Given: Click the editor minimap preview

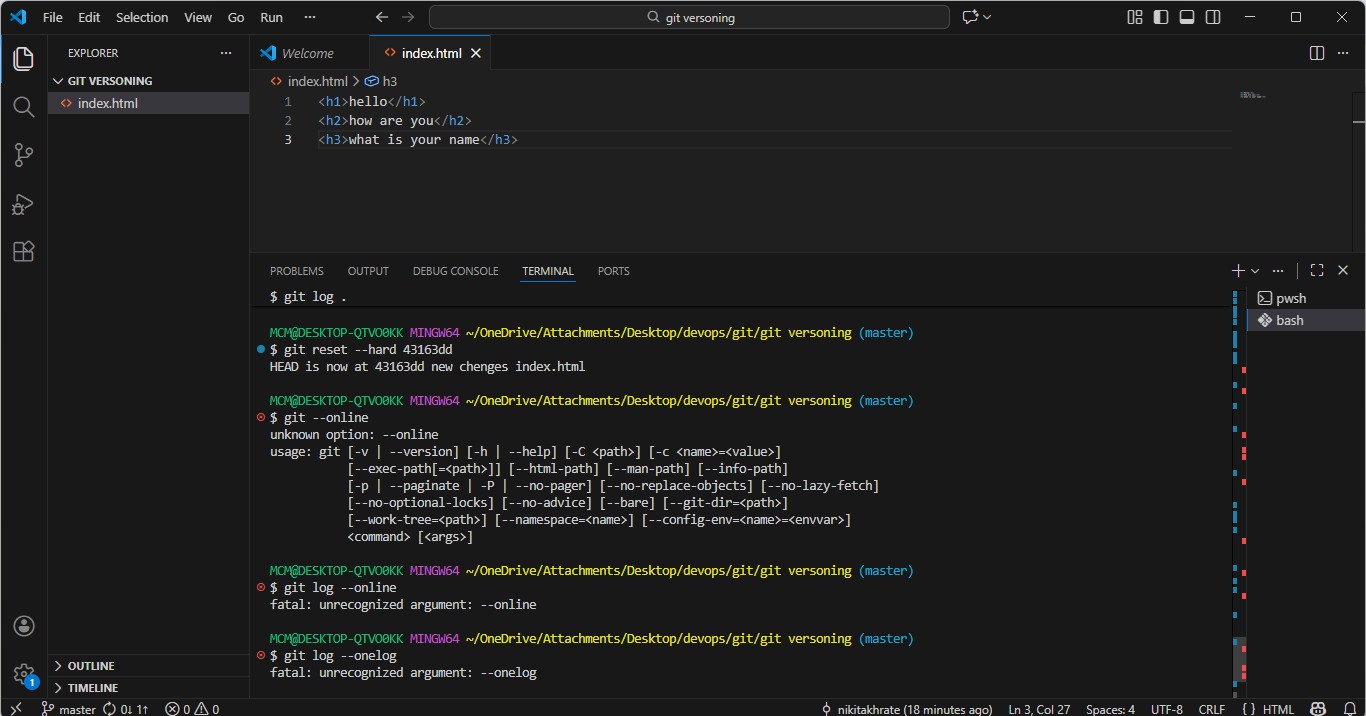Looking at the screenshot, I should 1252,96.
